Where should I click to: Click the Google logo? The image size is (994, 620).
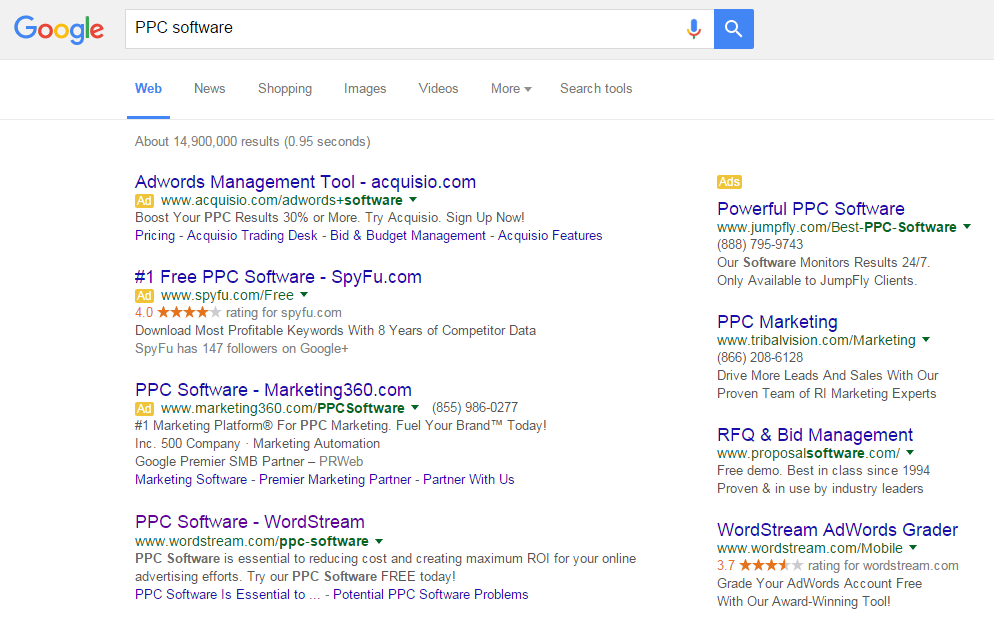(x=59, y=29)
